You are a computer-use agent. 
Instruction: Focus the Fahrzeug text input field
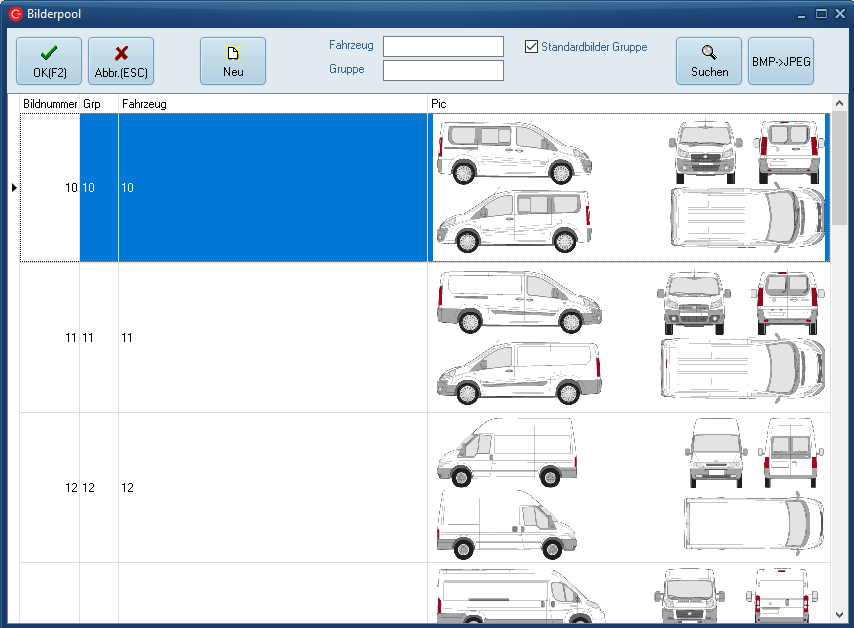tap(443, 47)
